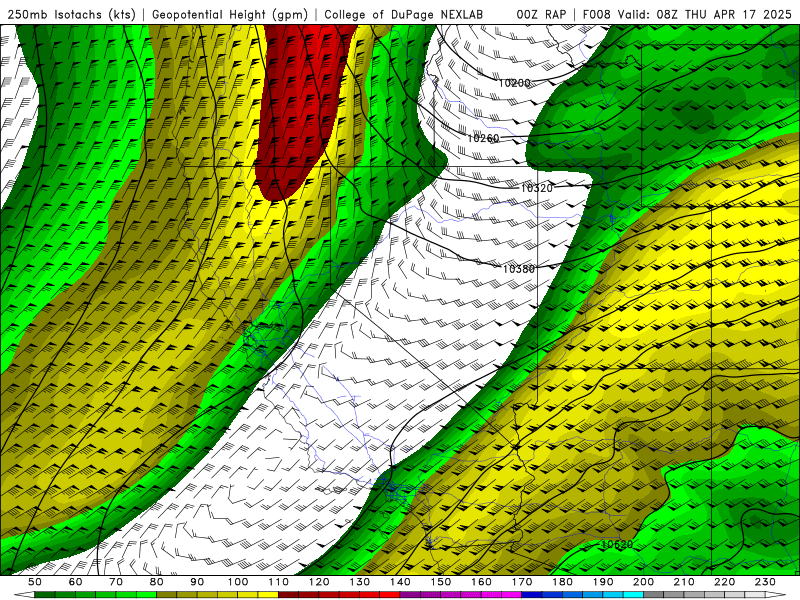The height and width of the screenshot is (600, 800).
Task: Click the 10380 height contour label
Action: (519, 269)
